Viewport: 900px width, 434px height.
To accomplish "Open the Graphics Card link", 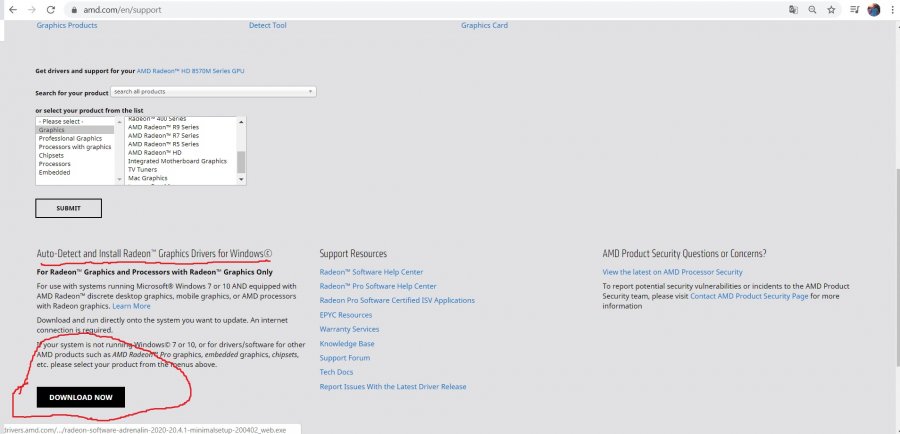I will coord(484,25).
